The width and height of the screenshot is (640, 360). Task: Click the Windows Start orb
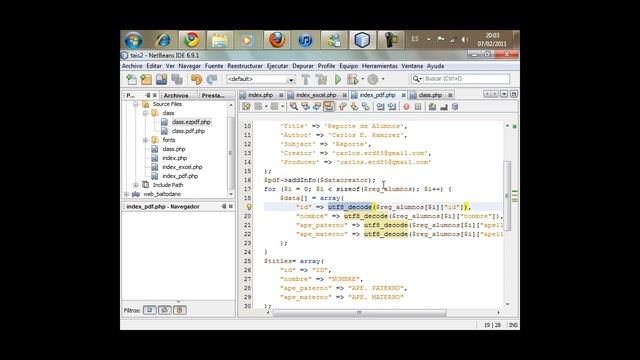tap(133, 40)
